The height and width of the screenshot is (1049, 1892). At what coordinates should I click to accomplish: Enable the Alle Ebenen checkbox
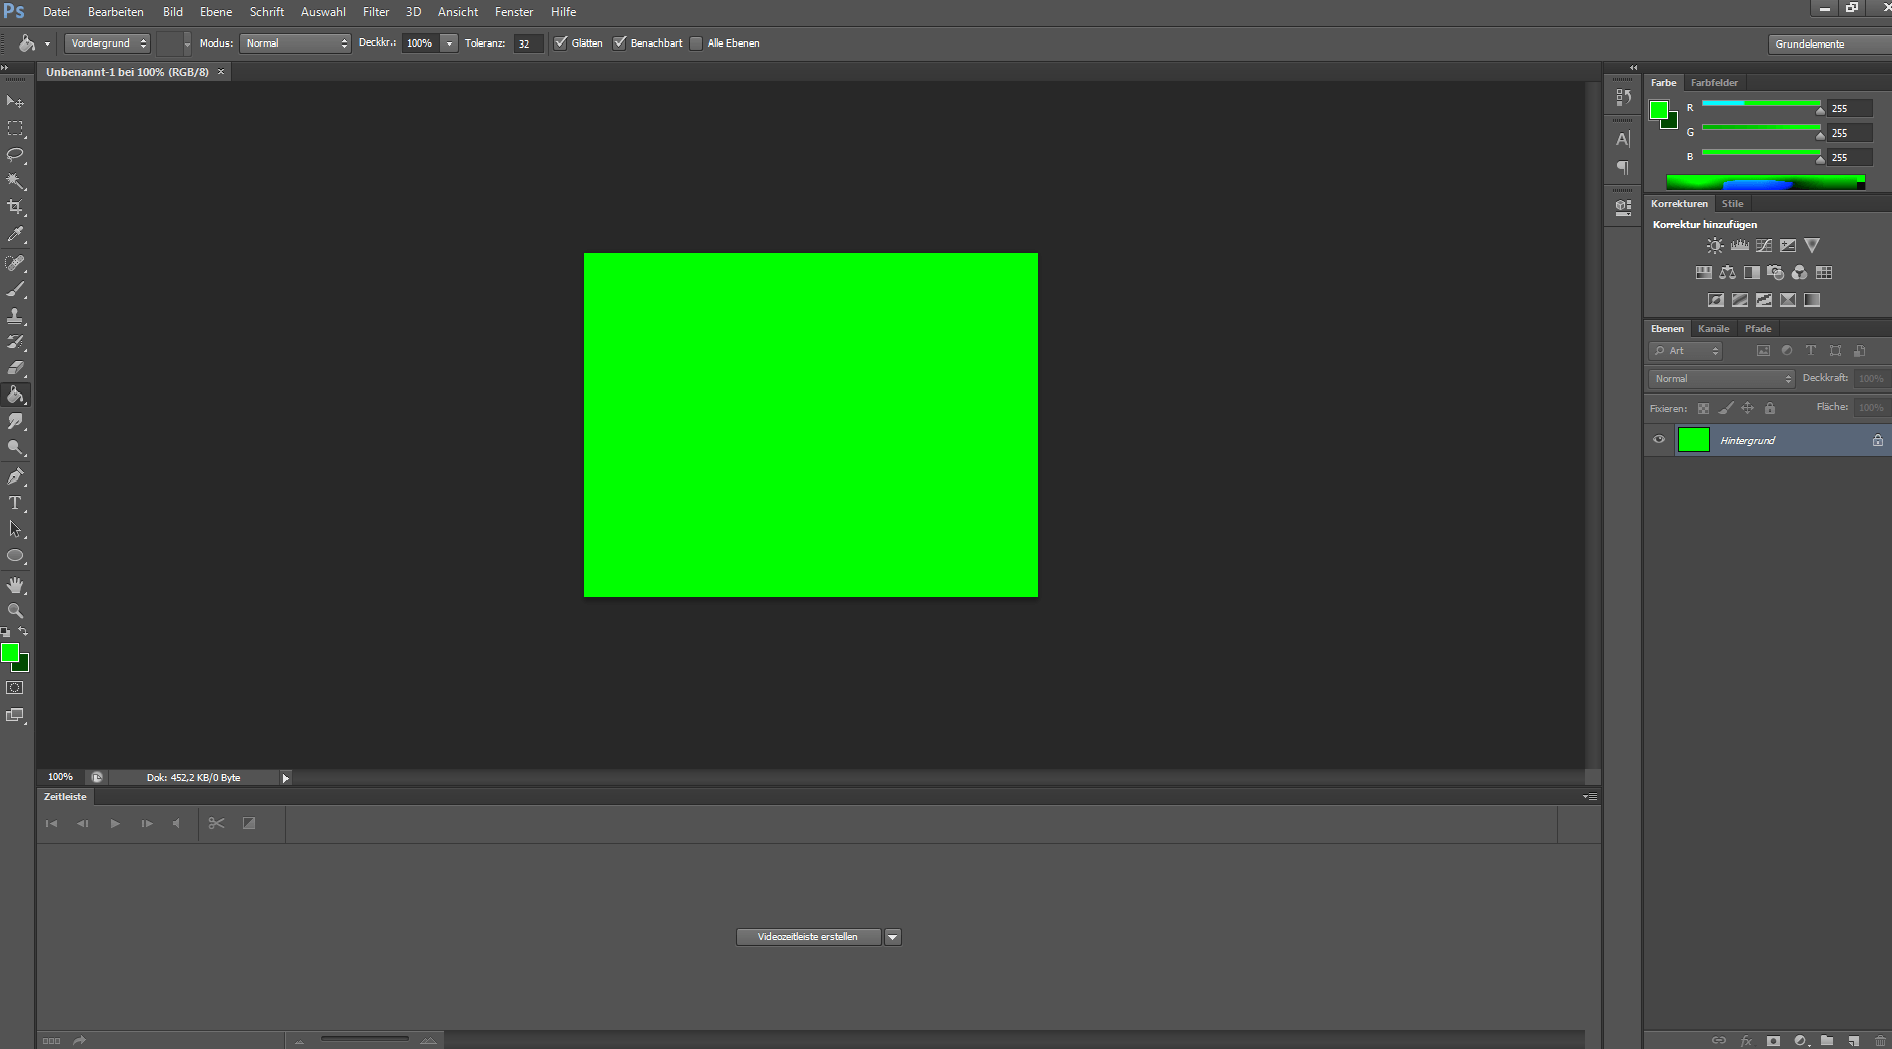696,43
